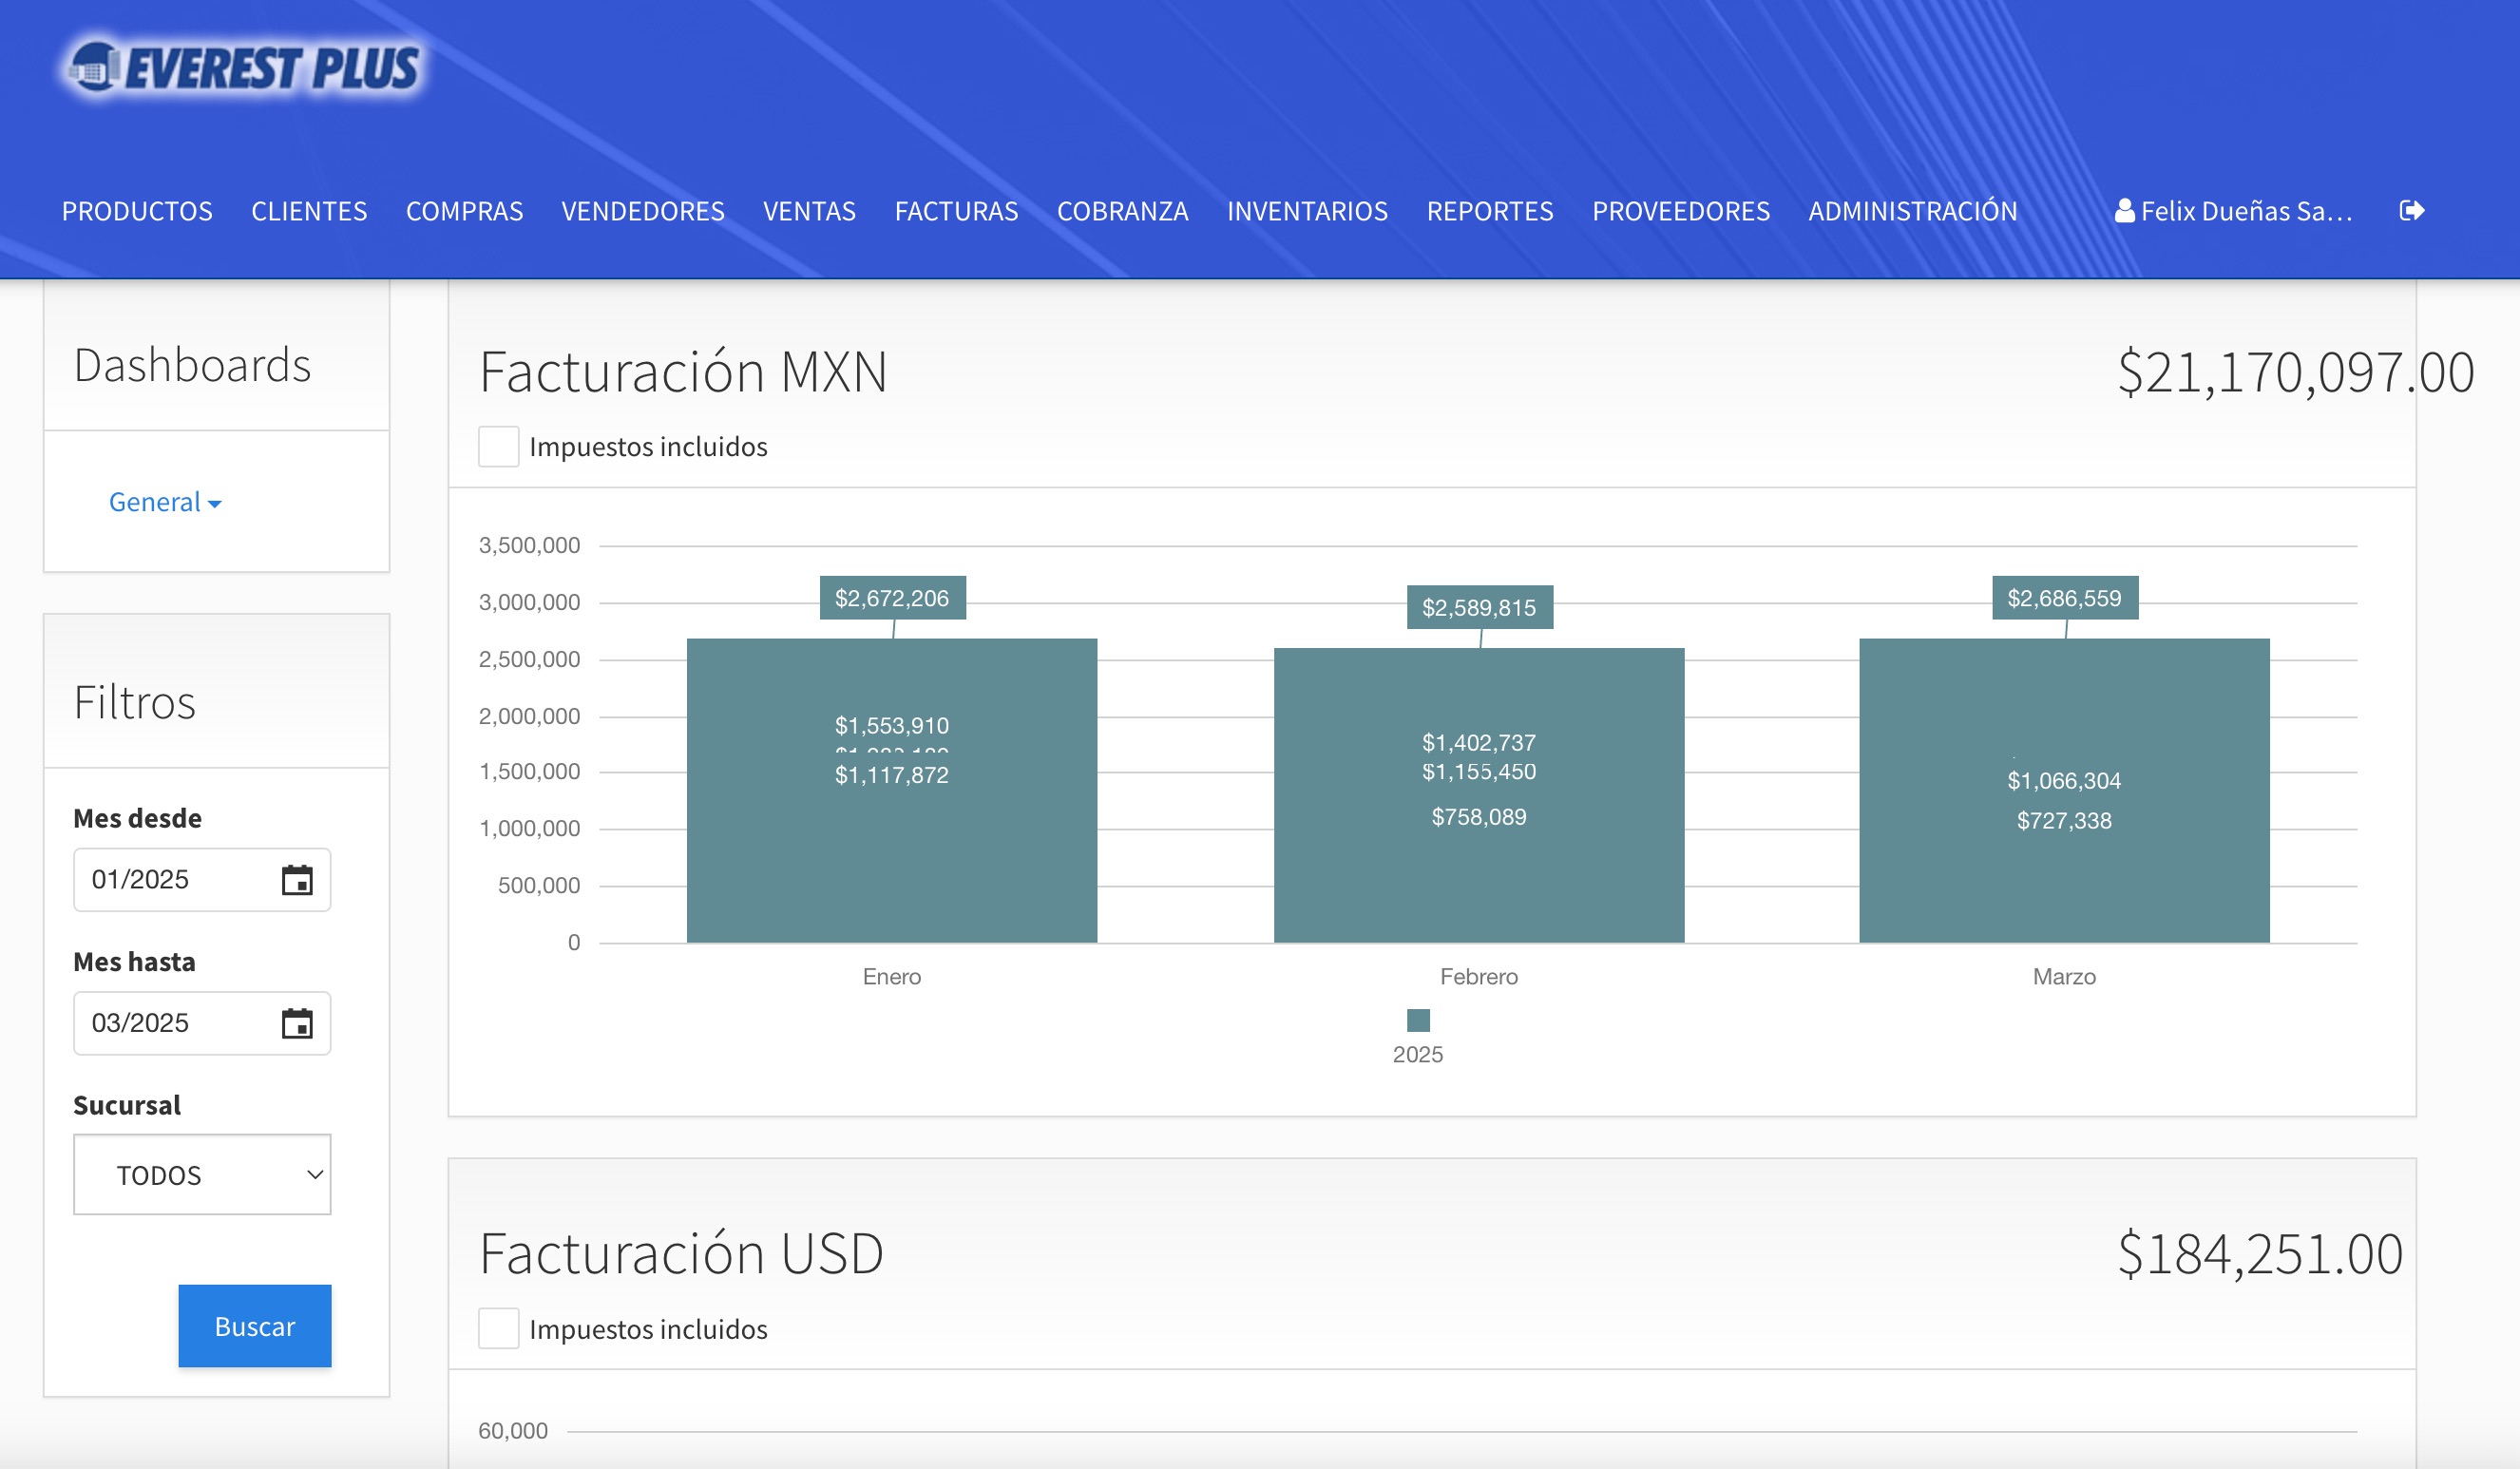Enable Impuestos incluidos for Facturación USD
This screenshot has width=2520, height=1469.
coord(498,1328)
